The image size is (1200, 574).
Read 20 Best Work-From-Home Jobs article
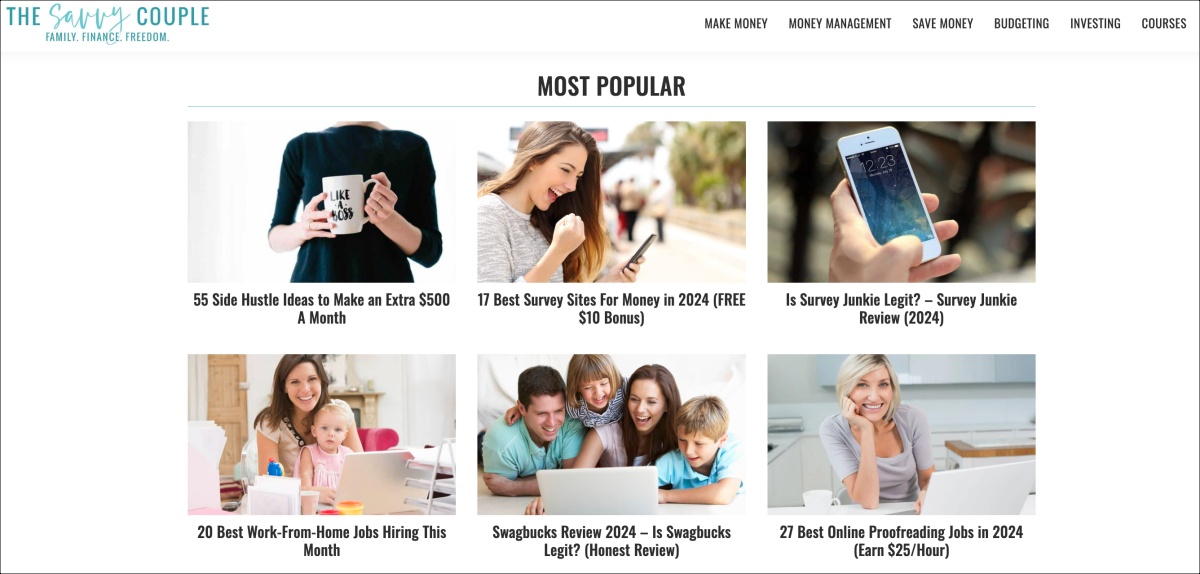pos(322,541)
